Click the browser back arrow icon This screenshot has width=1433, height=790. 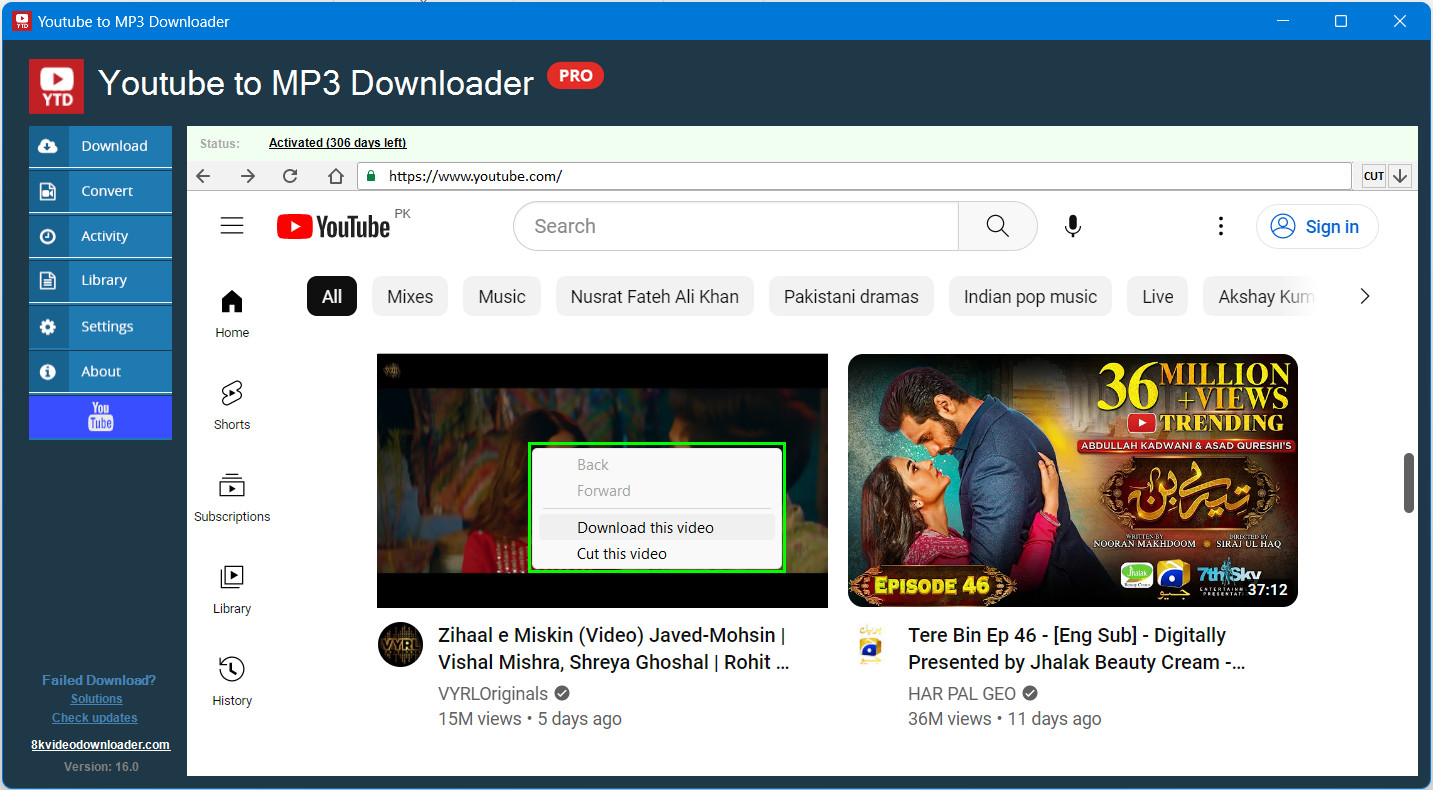click(203, 176)
